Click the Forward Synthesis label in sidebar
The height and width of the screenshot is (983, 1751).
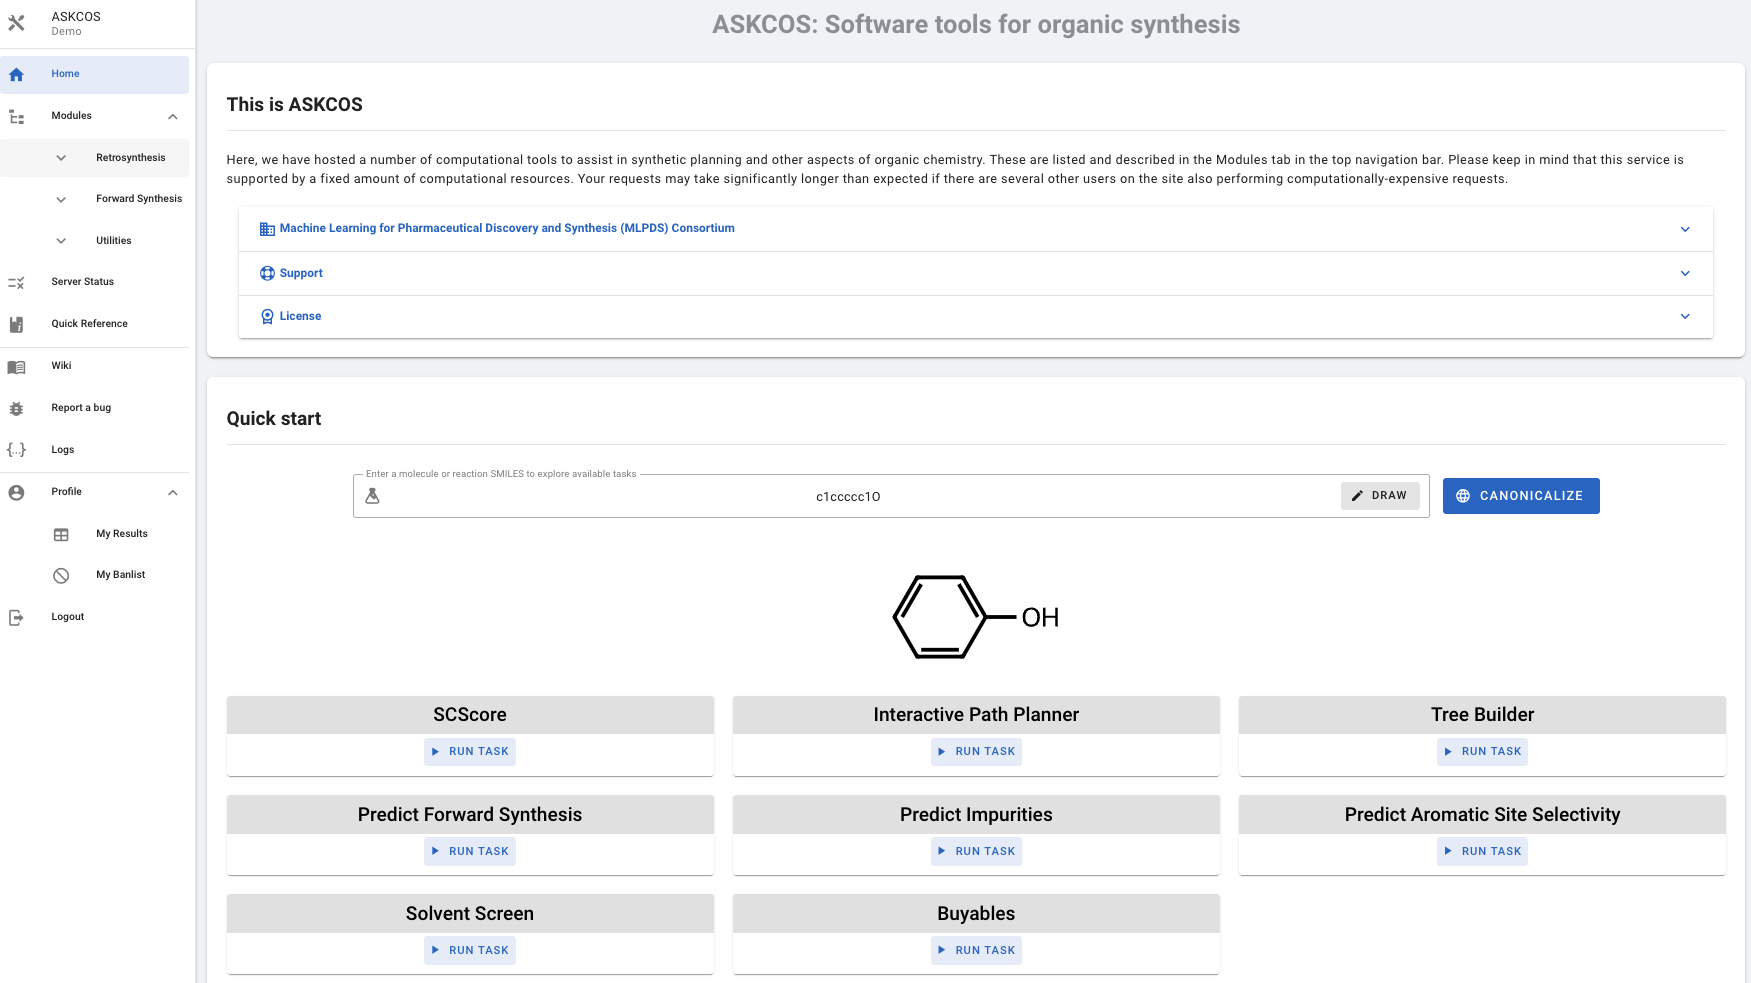(x=139, y=199)
